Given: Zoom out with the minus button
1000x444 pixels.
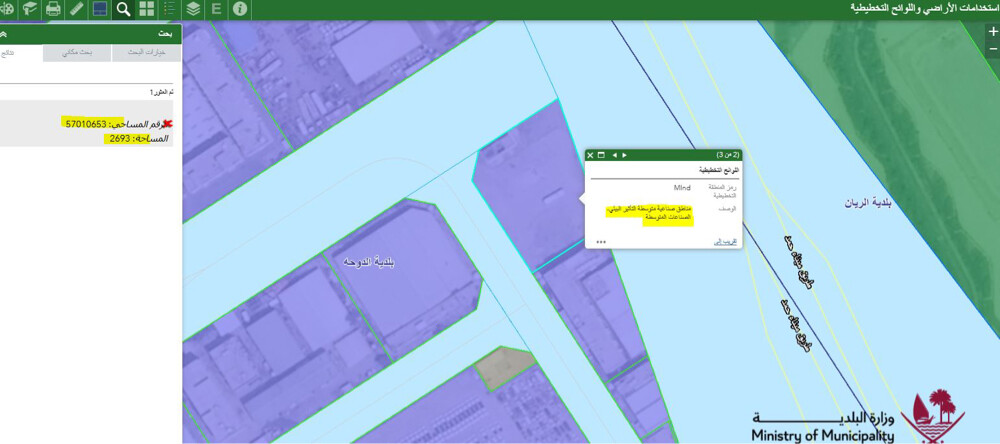Looking at the screenshot, I should coord(992,48).
